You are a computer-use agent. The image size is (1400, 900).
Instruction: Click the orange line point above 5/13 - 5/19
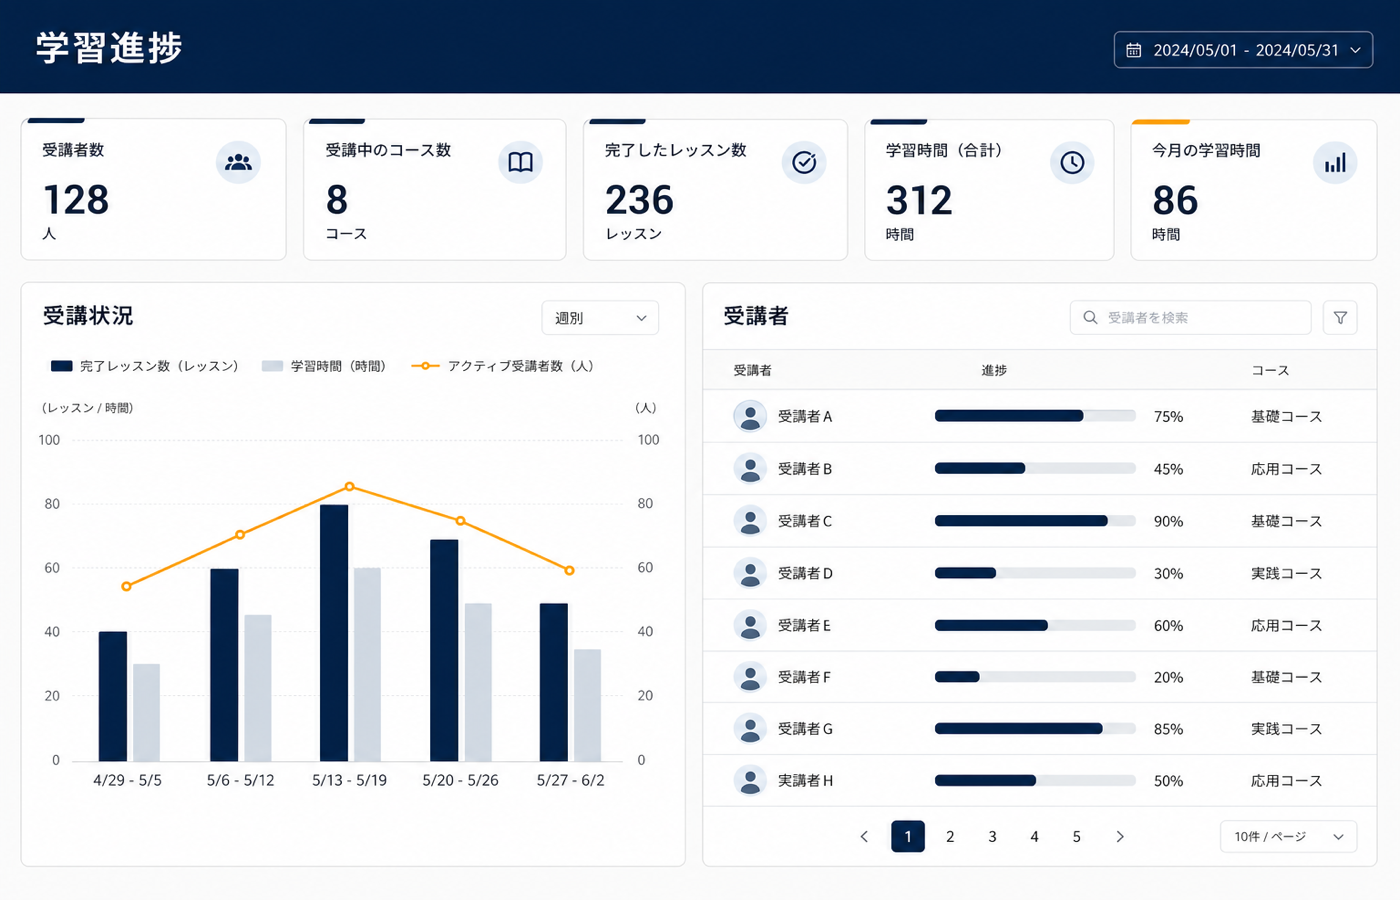click(349, 487)
